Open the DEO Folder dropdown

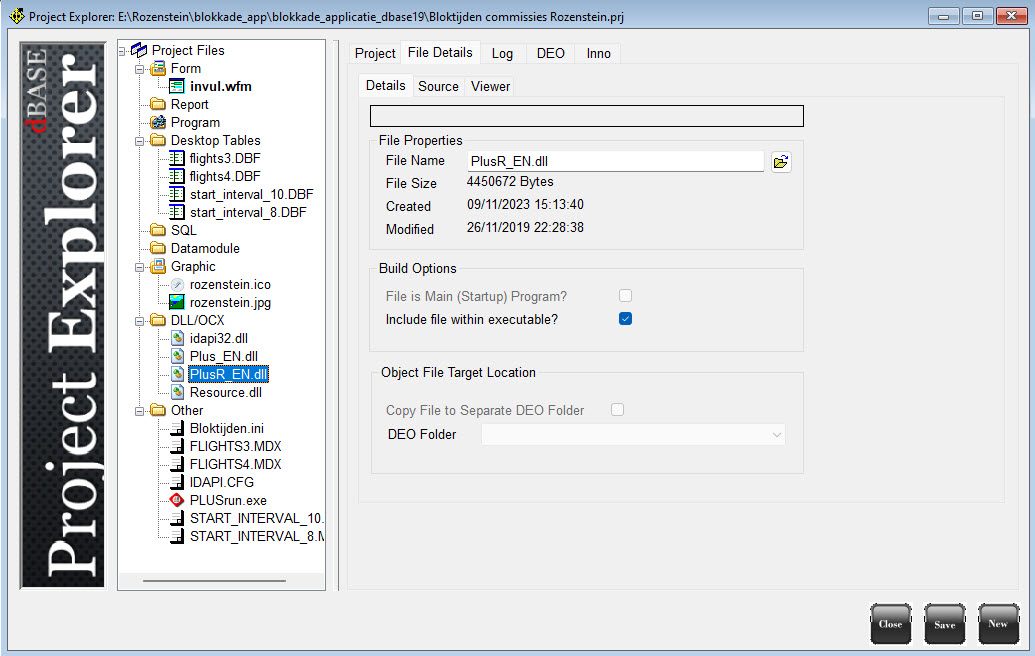(776, 435)
